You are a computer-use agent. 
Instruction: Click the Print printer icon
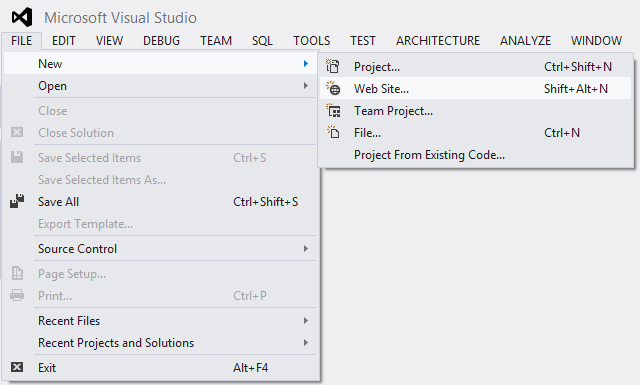click(17, 295)
